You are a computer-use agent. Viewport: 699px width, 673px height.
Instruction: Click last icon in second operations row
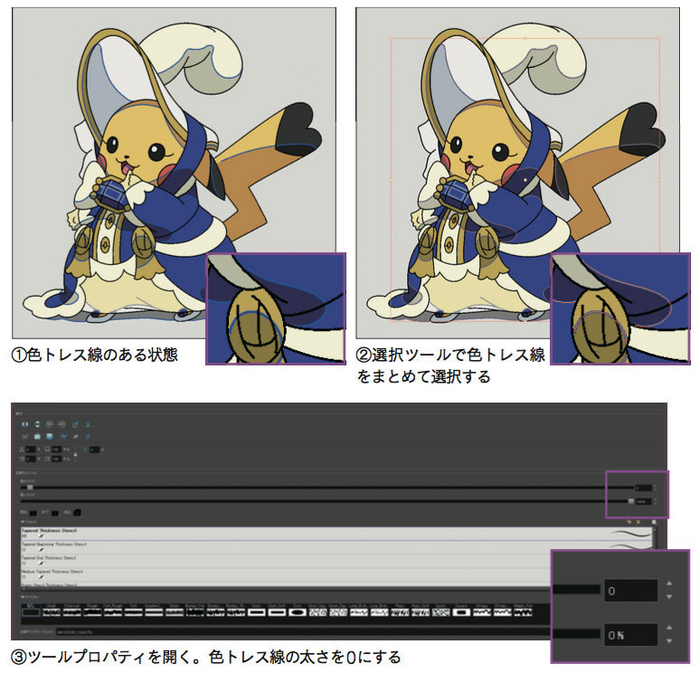pos(88,436)
